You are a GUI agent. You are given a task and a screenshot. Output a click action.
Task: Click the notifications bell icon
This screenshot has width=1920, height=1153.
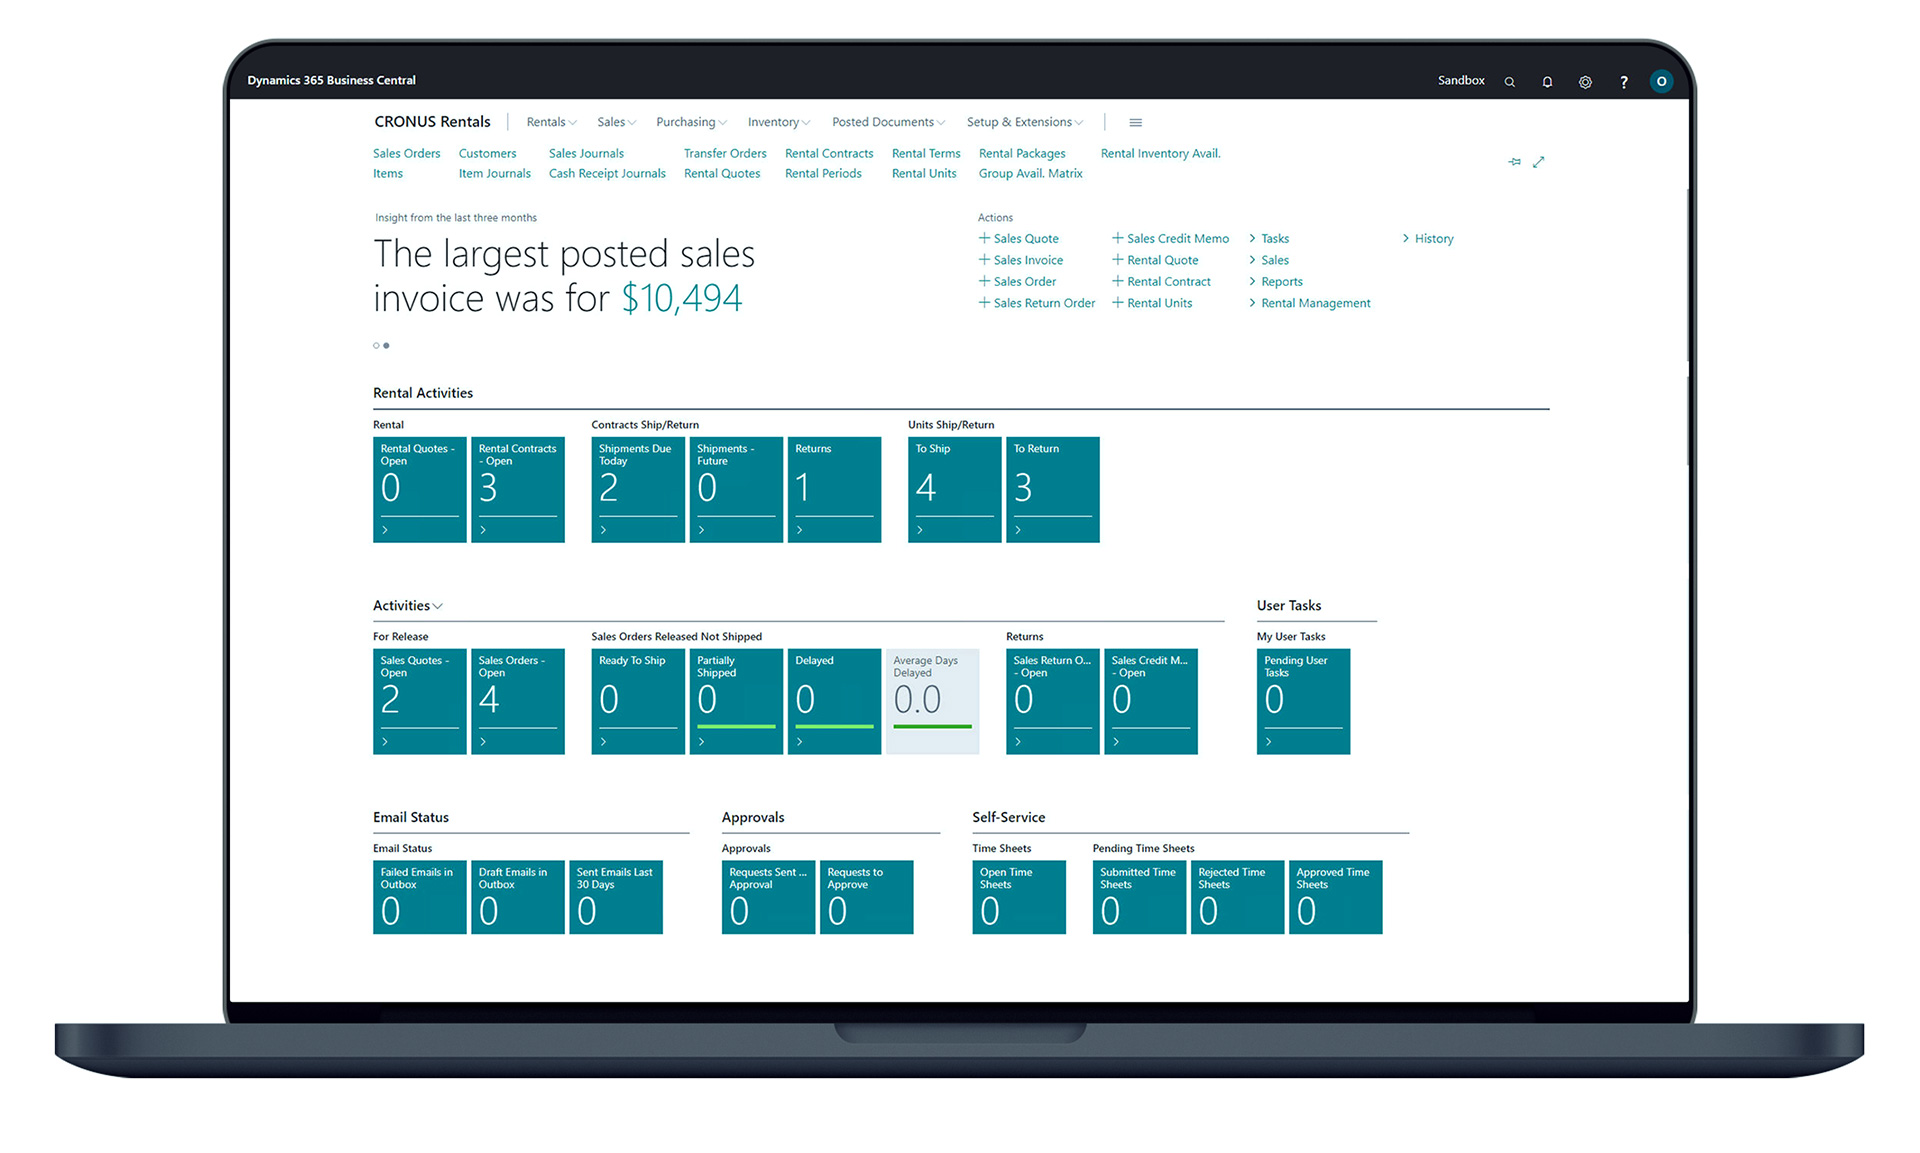tap(1547, 81)
